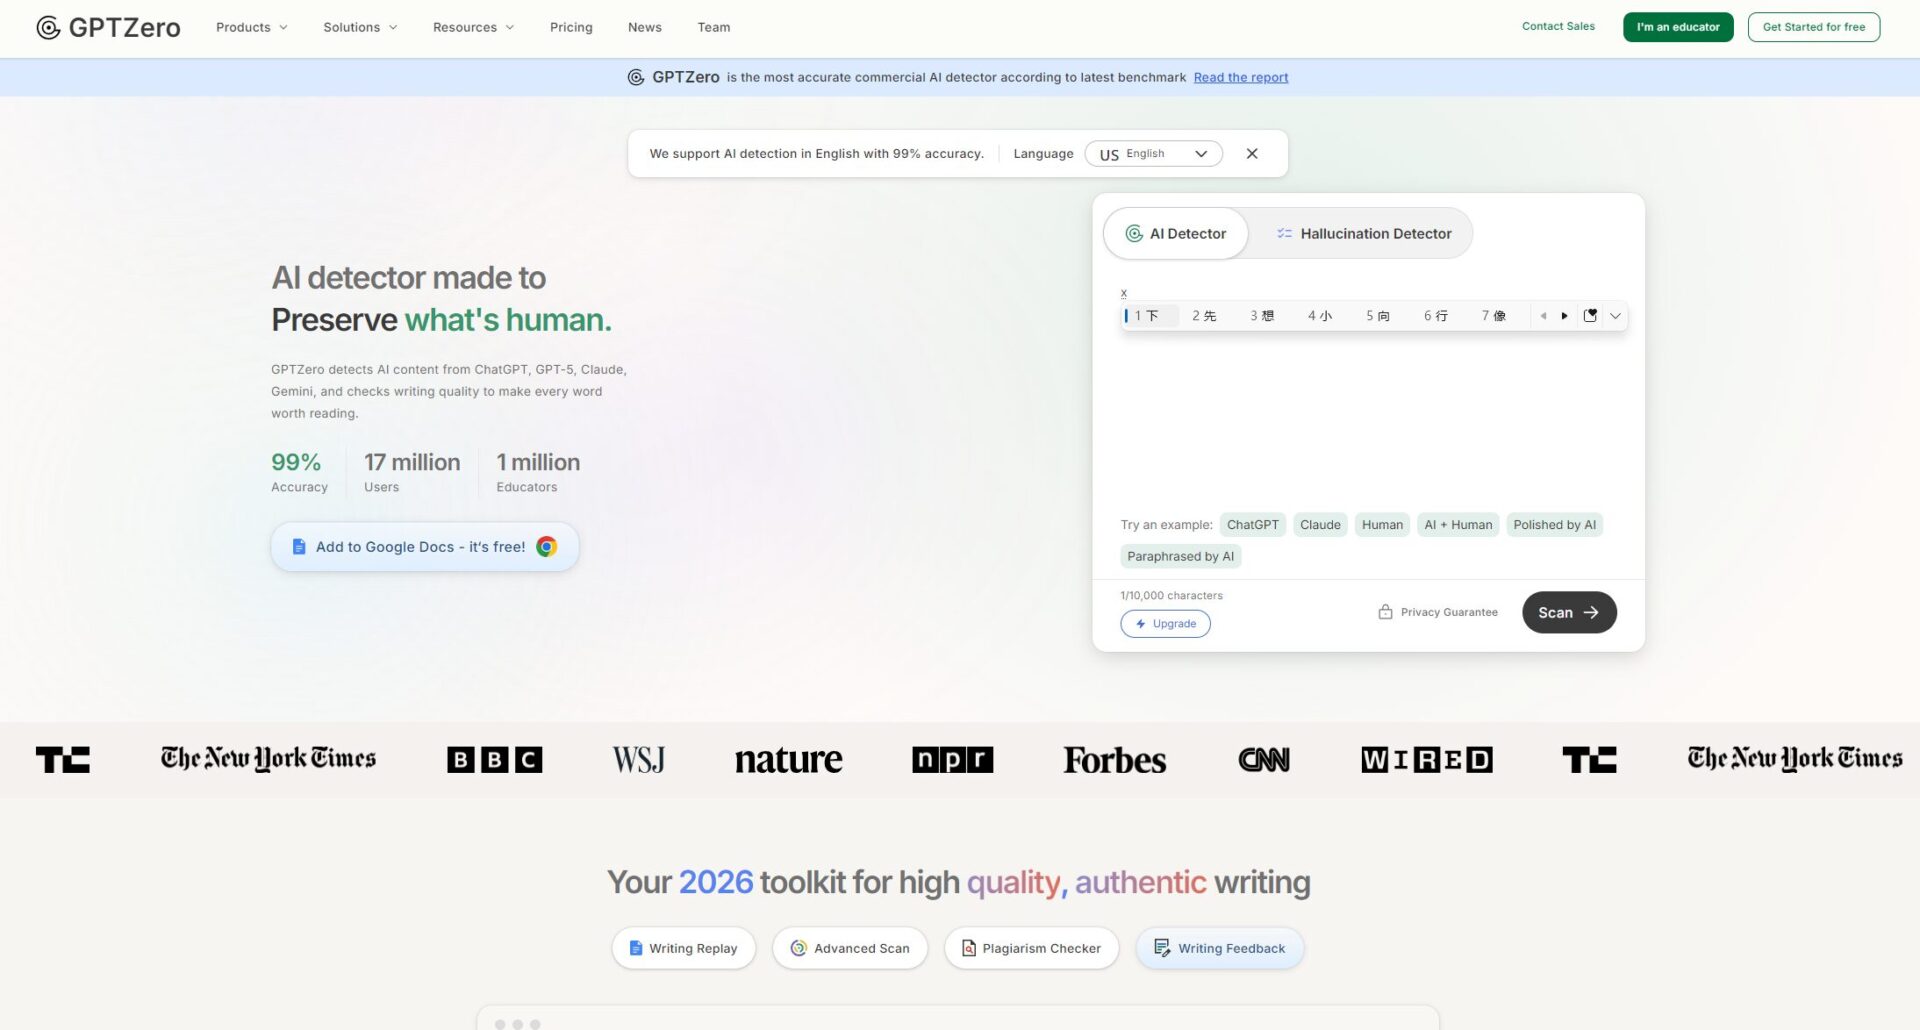
Task: Select the Writing Replay tab
Action: [x=684, y=948]
